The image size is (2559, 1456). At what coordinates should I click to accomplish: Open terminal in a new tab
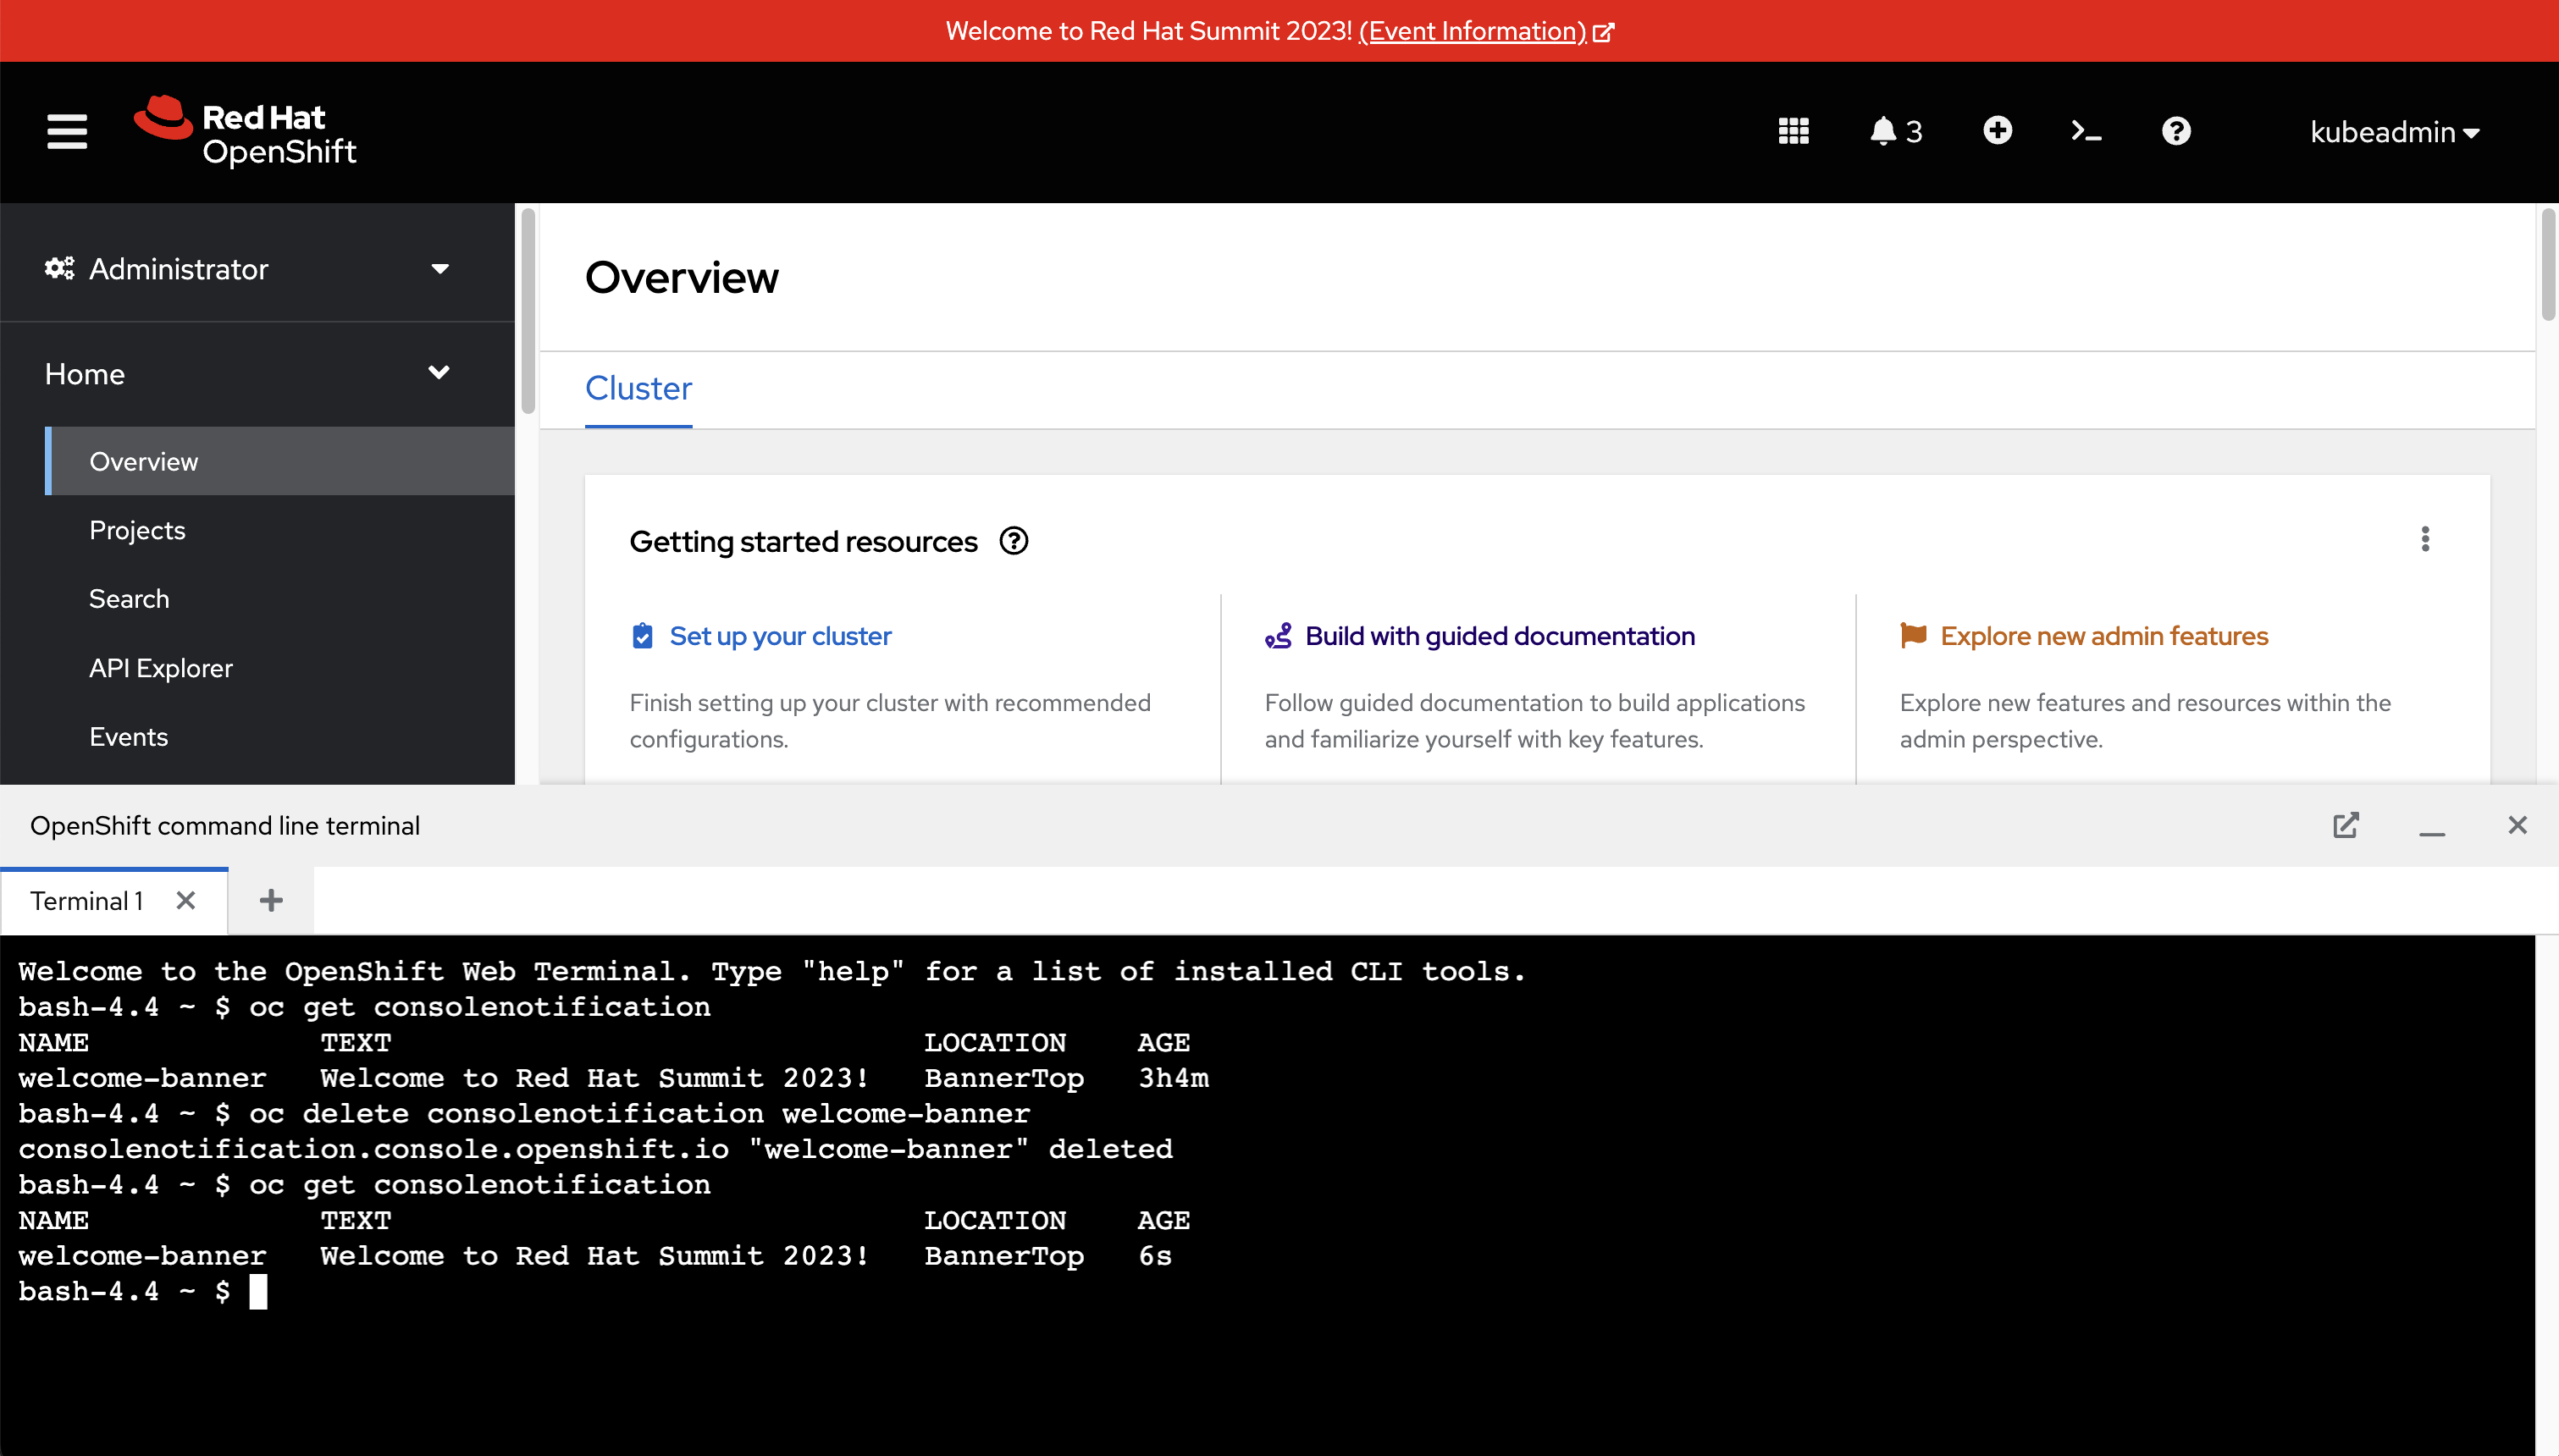2346,825
